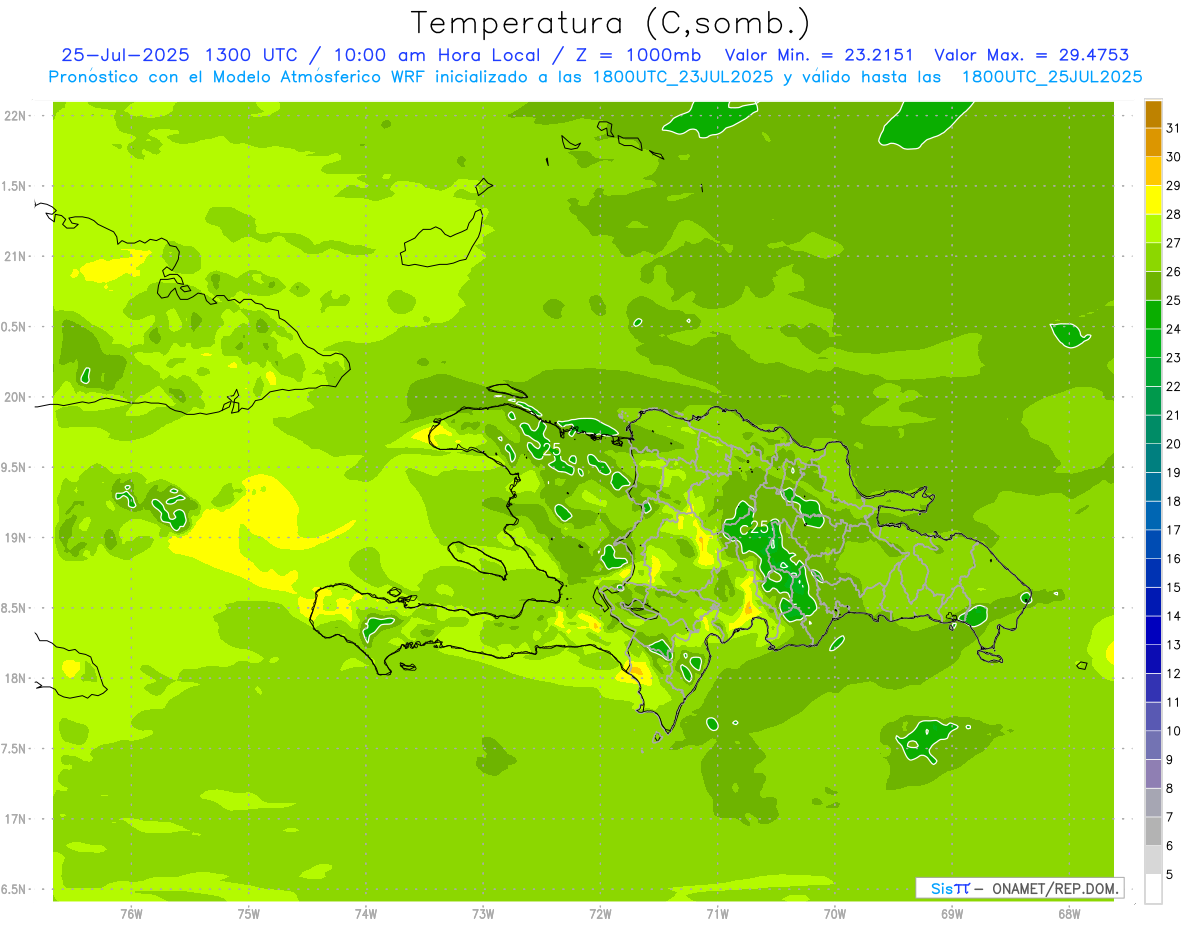Click the '70W' longitude label
Screen dimensions: 1200x927
(835, 914)
